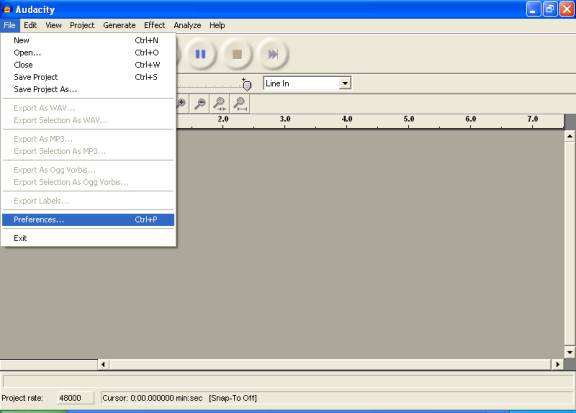
Task: Click the Fit Selection zoom icon
Action: click(220, 104)
